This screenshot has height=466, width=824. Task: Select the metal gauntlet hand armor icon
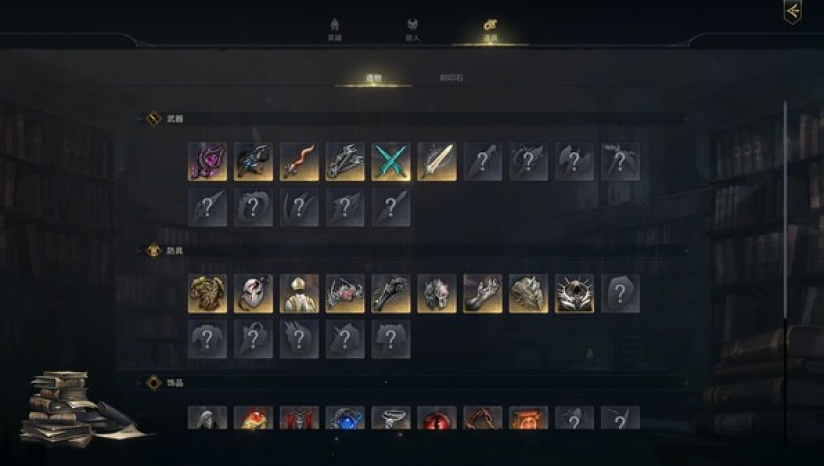tap(482, 294)
